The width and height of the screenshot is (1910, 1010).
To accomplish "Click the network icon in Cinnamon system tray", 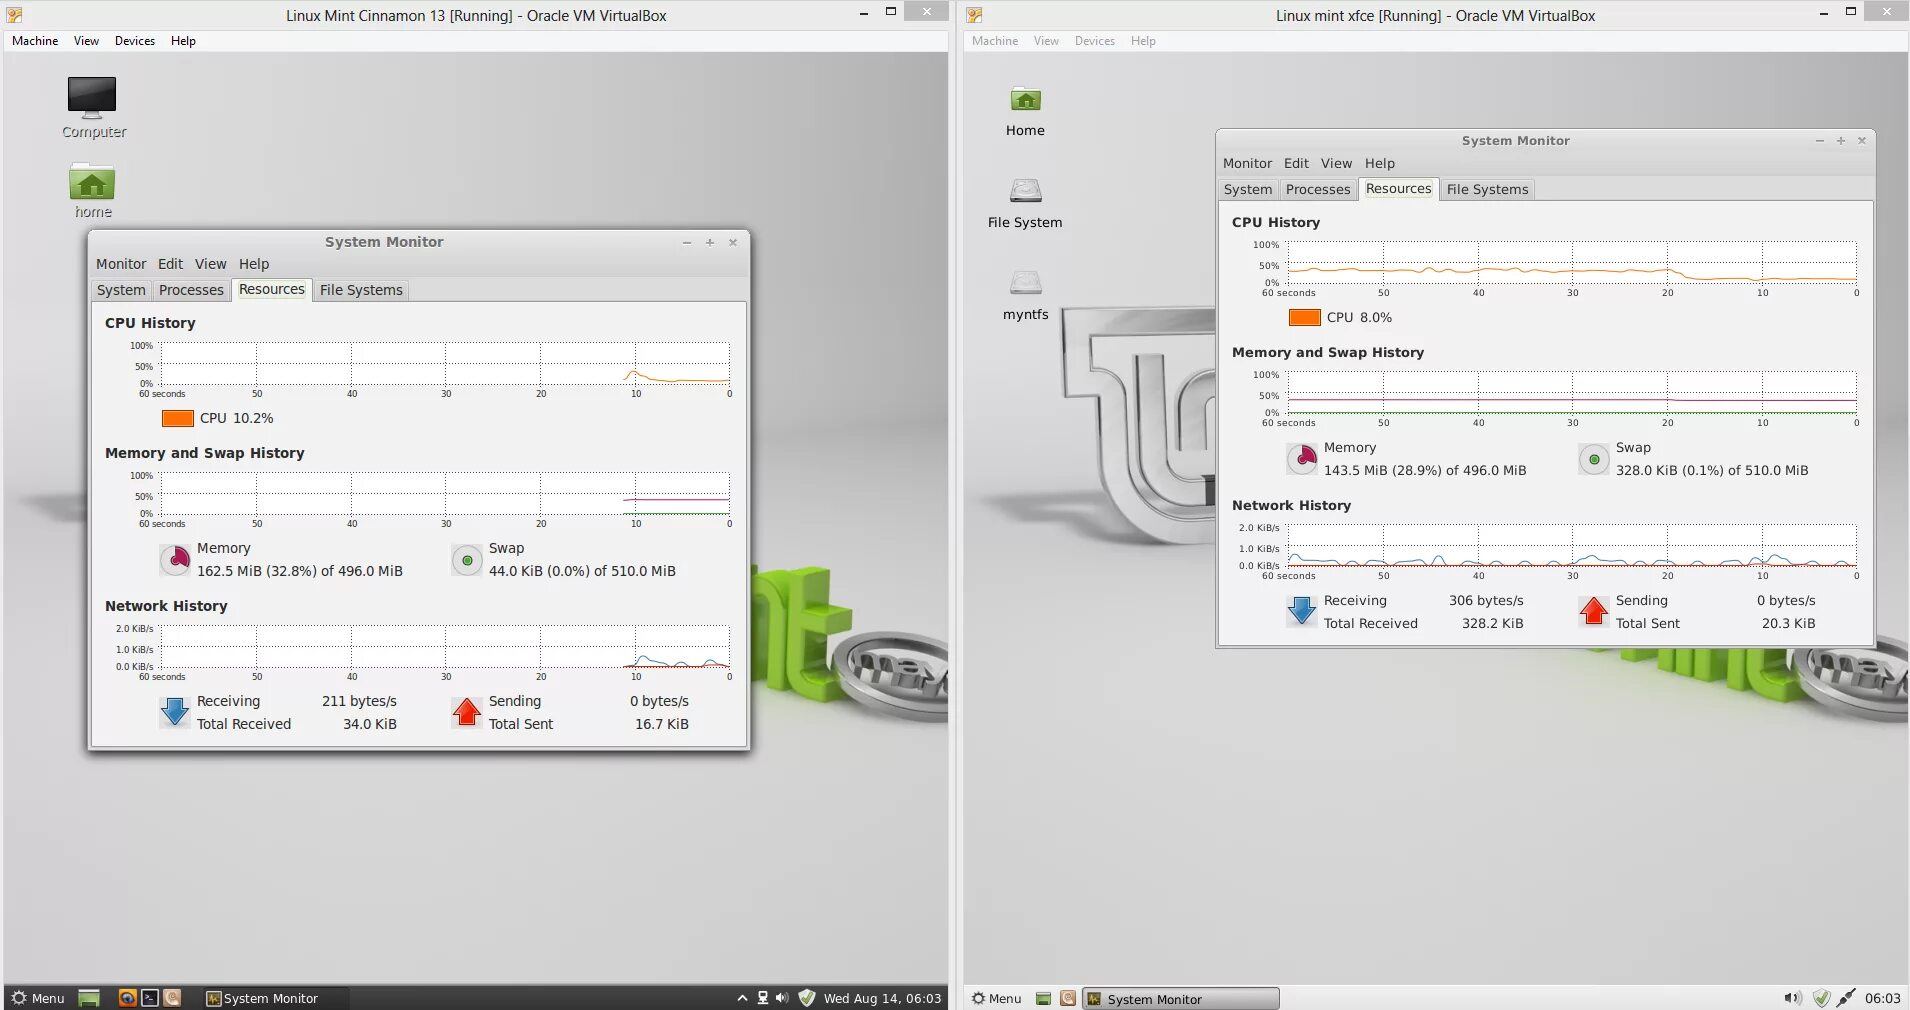I will tap(763, 998).
